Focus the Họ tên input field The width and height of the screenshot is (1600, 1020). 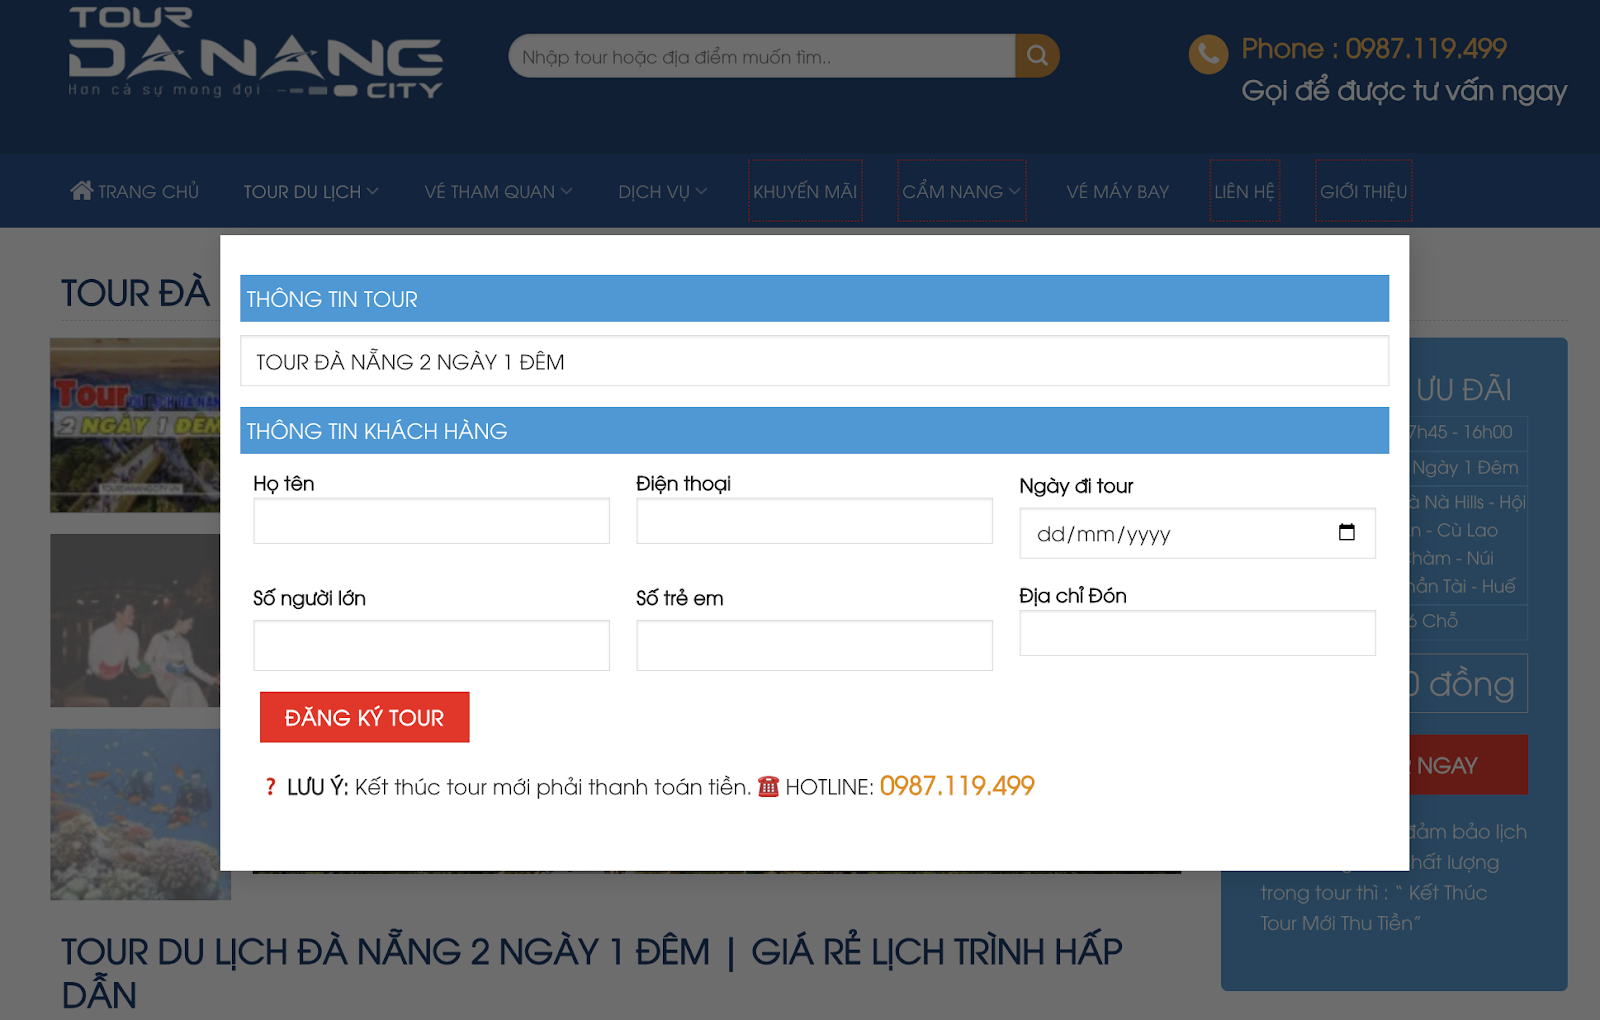431,521
